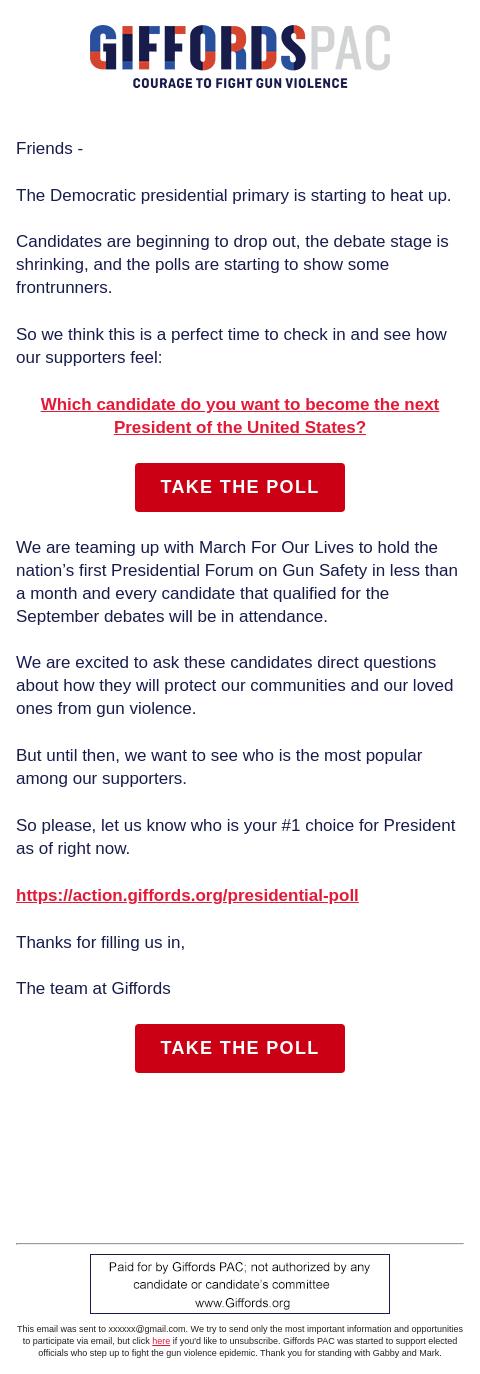Click the 'Friends -' greeting line
This screenshot has height=1374, width=480.
[x=50, y=148]
